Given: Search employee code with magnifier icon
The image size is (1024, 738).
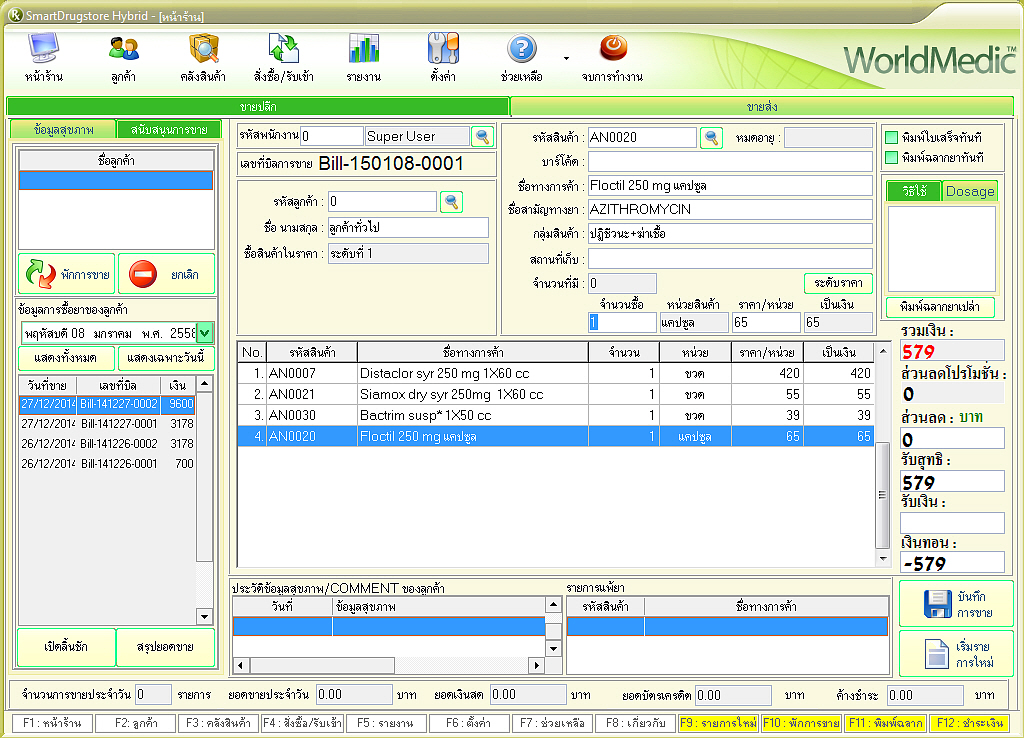Looking at the screenshot, I should pos(482,136).
